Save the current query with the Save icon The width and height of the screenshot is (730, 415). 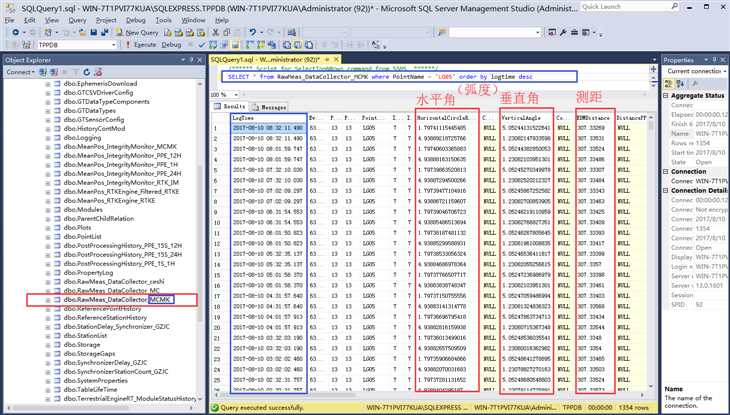click(x=94, y=32)
